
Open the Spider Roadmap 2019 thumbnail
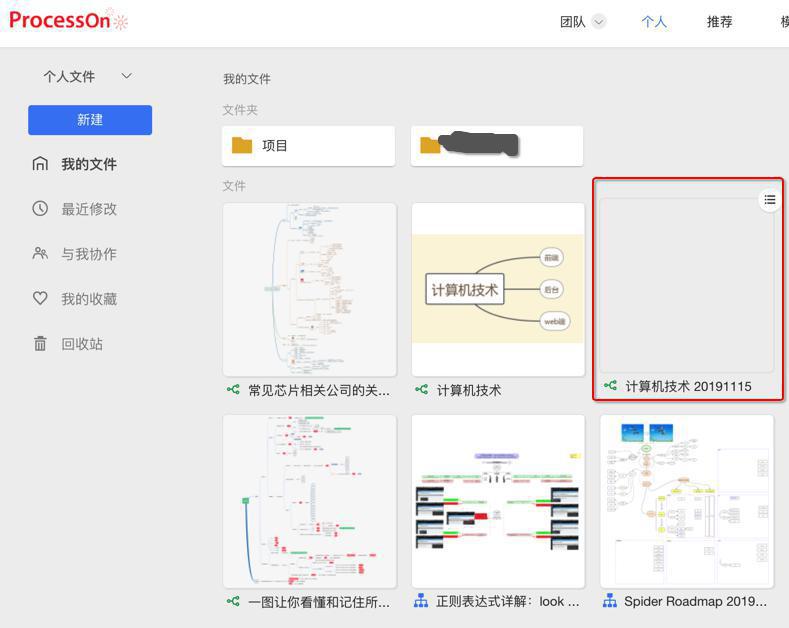687,501
